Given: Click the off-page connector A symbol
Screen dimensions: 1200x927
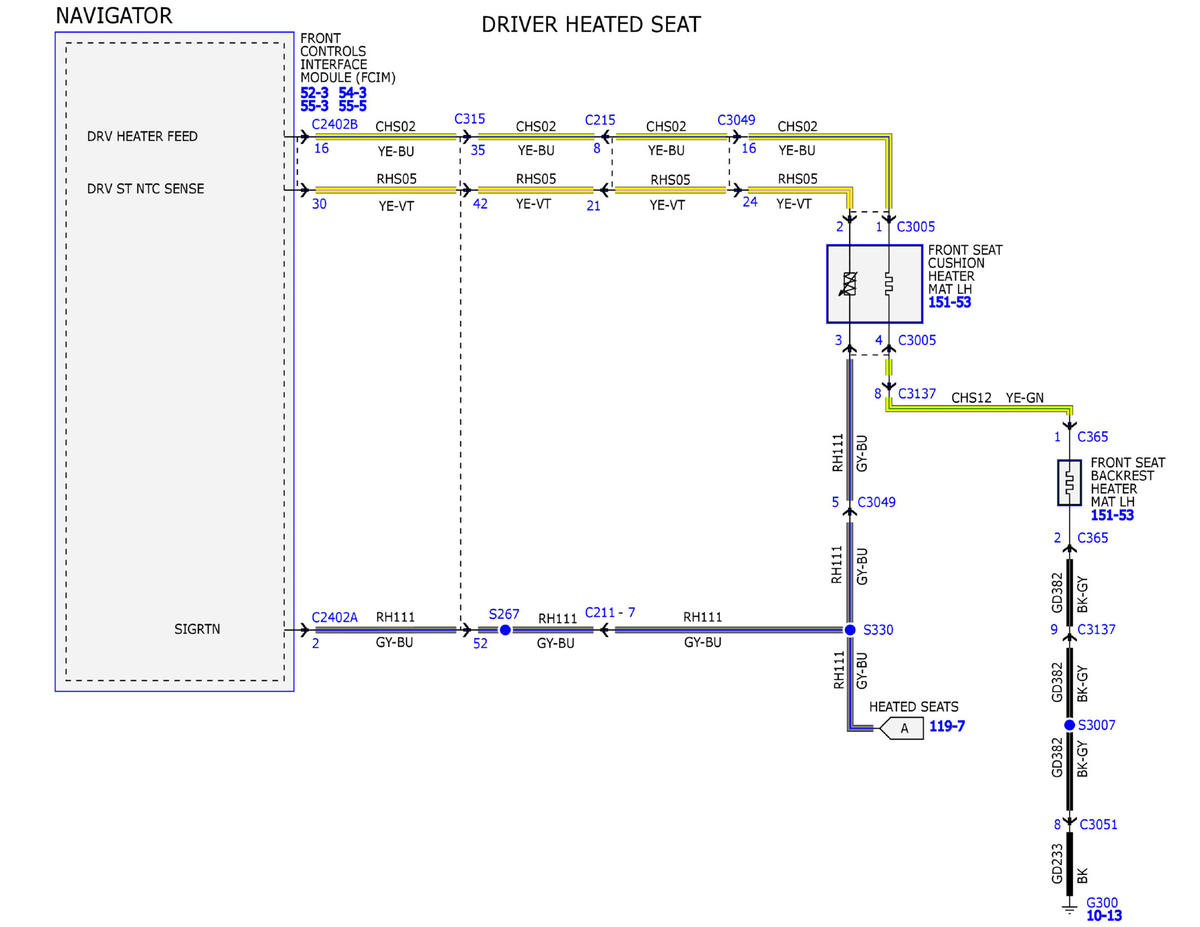Looking at the screenshot, I should click(x=901, y=729).
